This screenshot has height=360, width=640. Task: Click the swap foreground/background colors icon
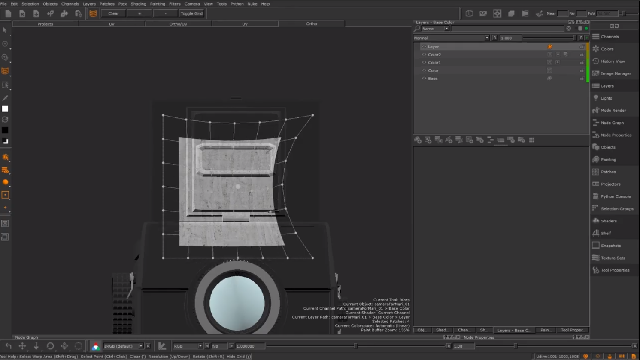click(x=5, y=120)
